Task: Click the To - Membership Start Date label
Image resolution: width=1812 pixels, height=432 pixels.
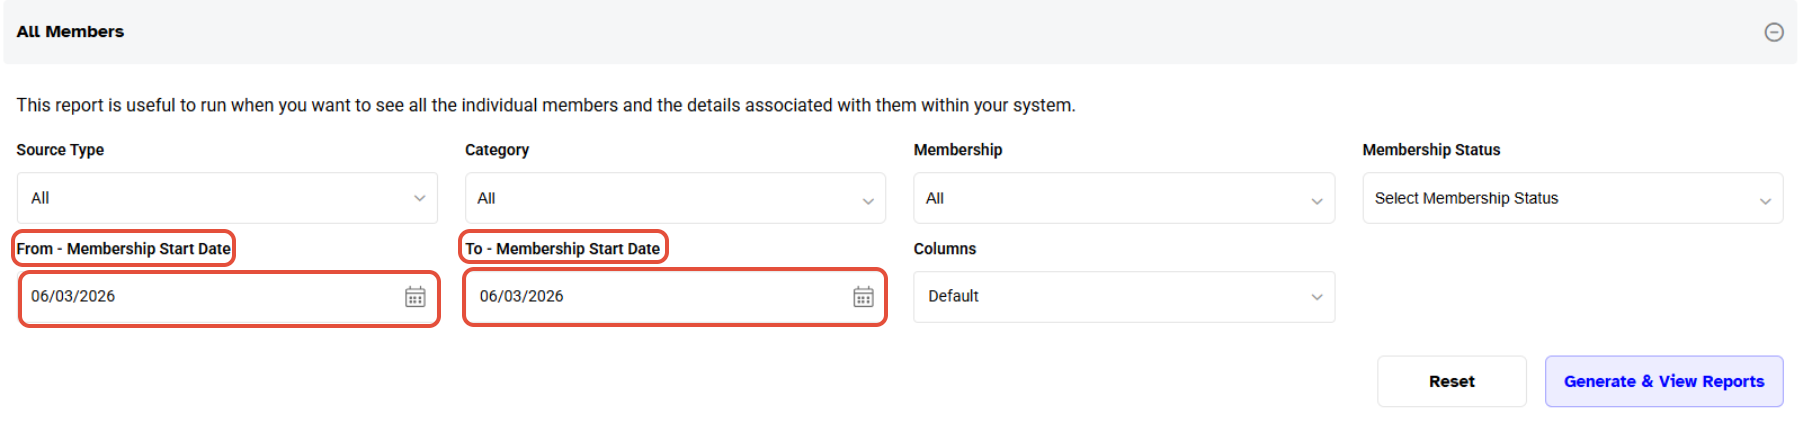Action: pos(562,248)
